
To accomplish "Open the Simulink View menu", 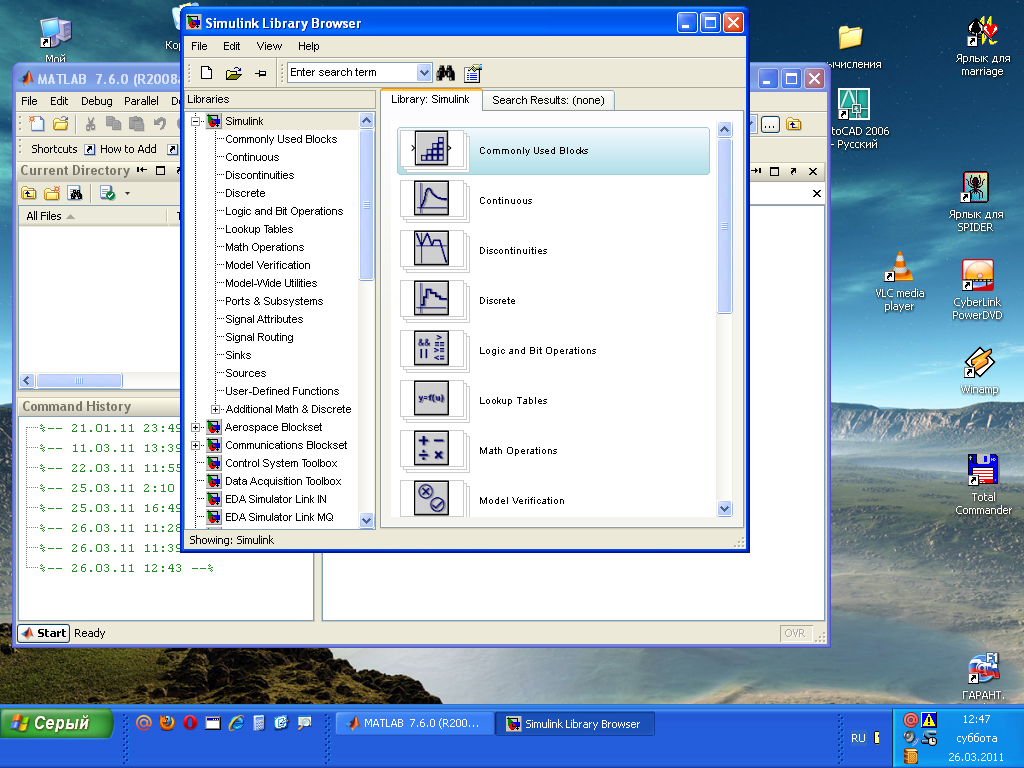I will [x=269, y=46].
